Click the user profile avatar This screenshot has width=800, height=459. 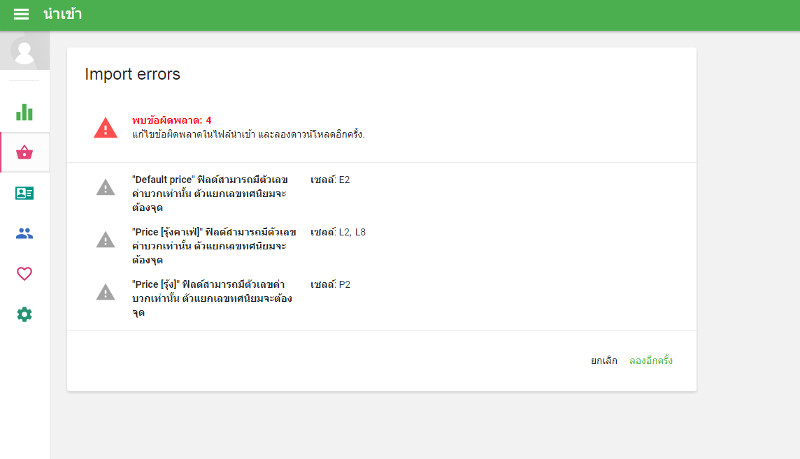tap(24, 52)
